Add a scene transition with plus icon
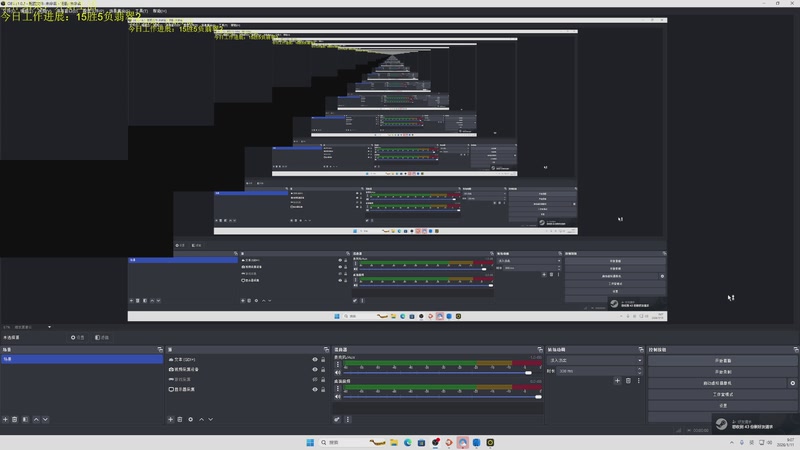The width and height of the screenshot is (800, 450). [x=617, y=381]
